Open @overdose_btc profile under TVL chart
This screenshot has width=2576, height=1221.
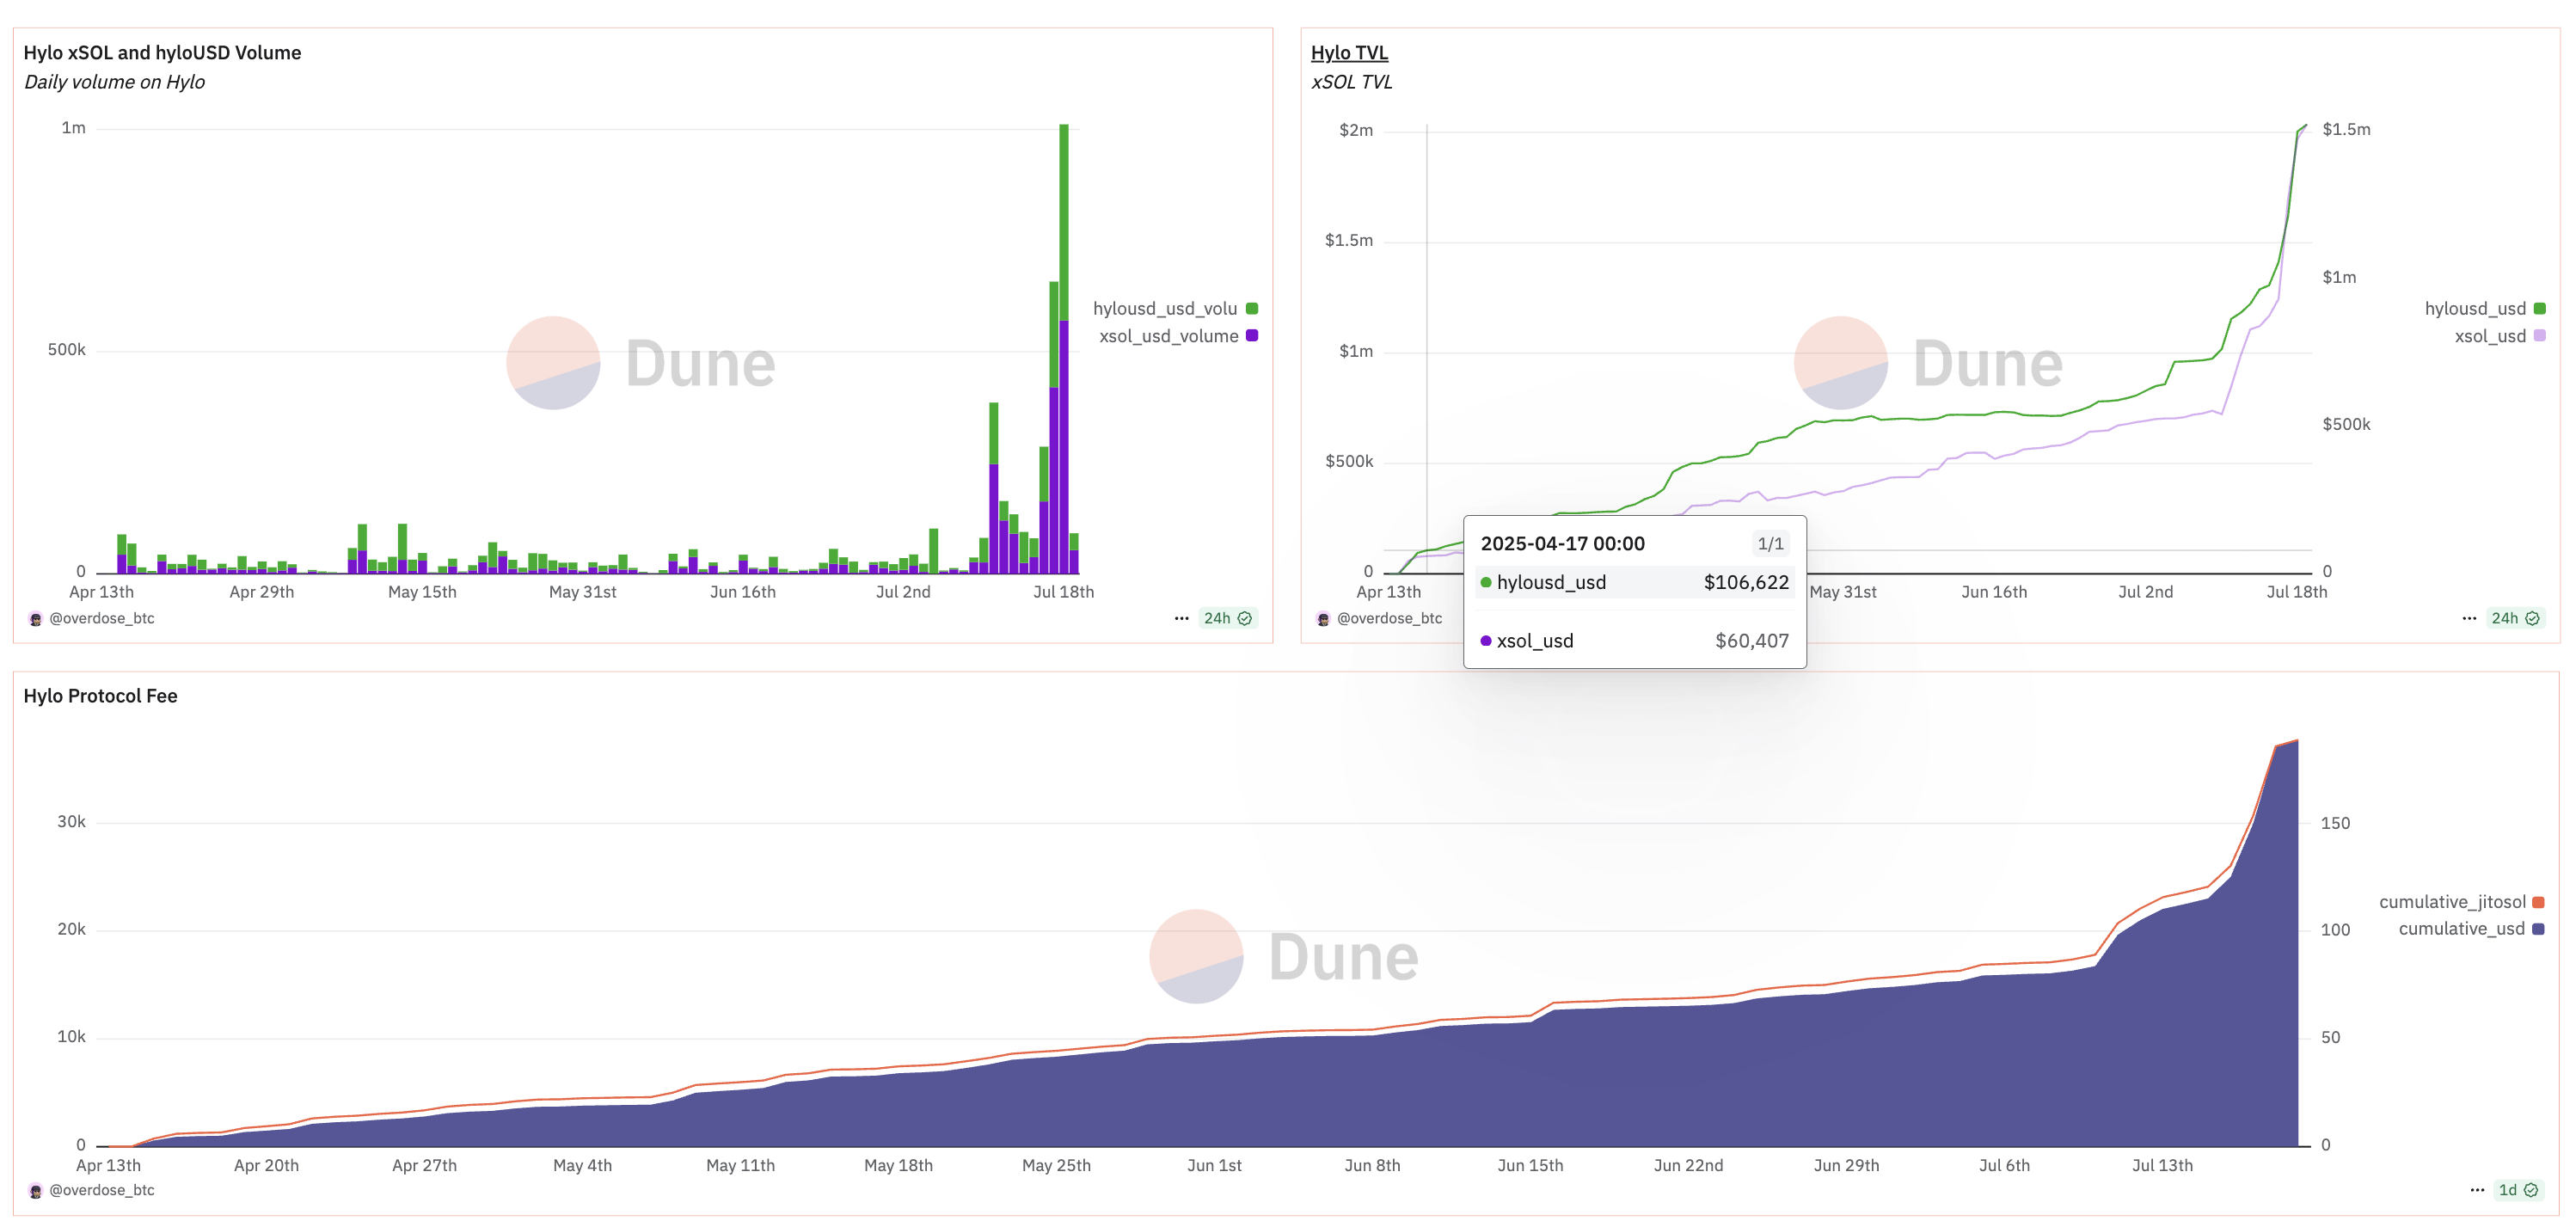[1389, 619]
